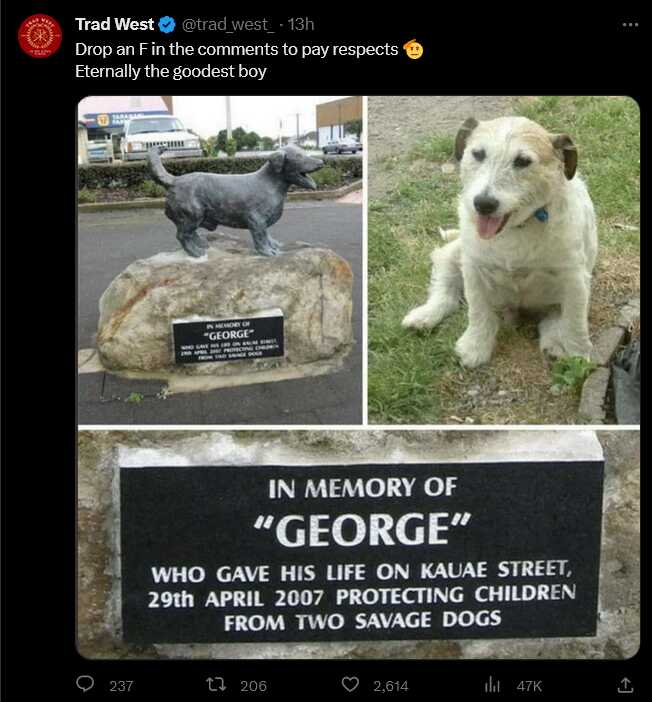652x702 pixels.
Task: Click the tweet text "Eternally the goodest boy"
Action: point(171,72)
